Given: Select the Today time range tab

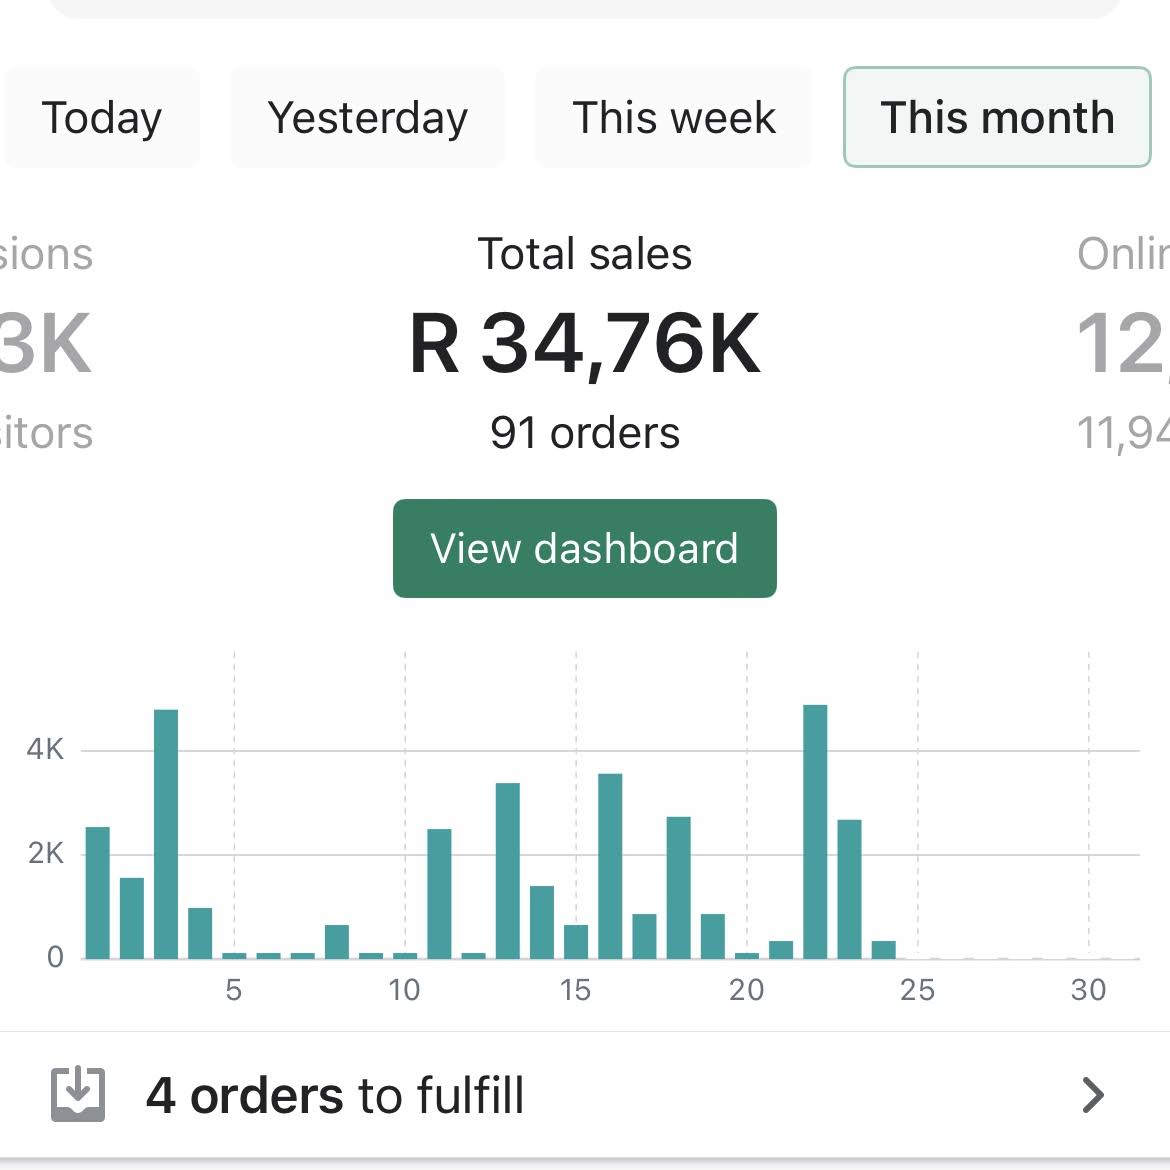Looking at the screenshot, I should click(x=101, y=117).
